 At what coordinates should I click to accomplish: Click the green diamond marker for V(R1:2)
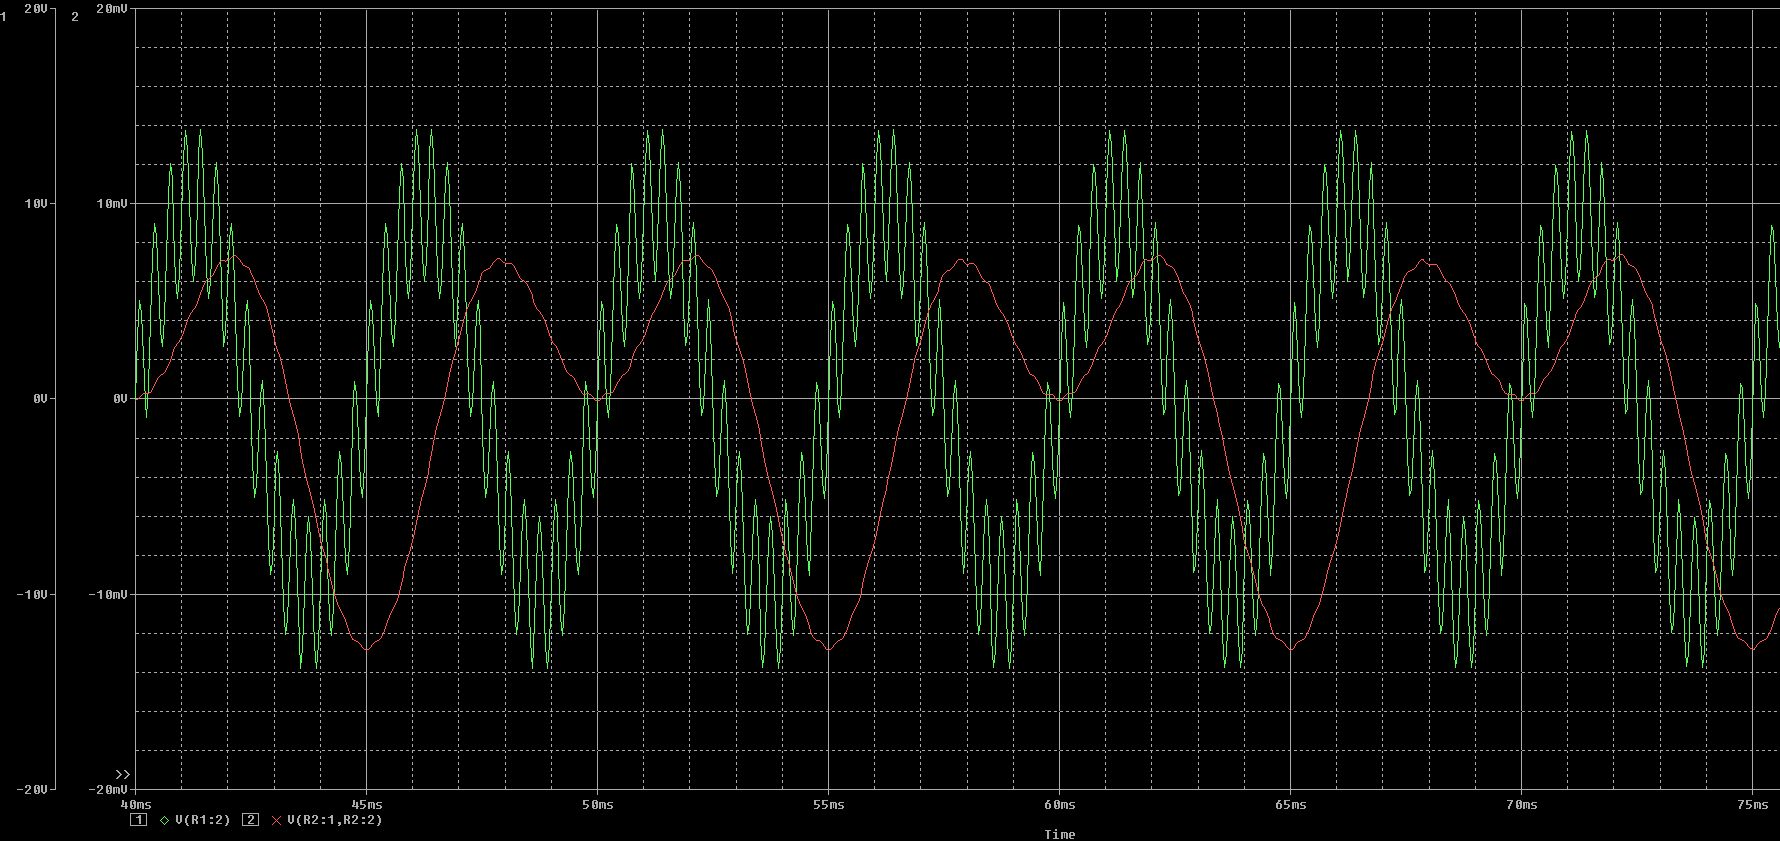165,820
